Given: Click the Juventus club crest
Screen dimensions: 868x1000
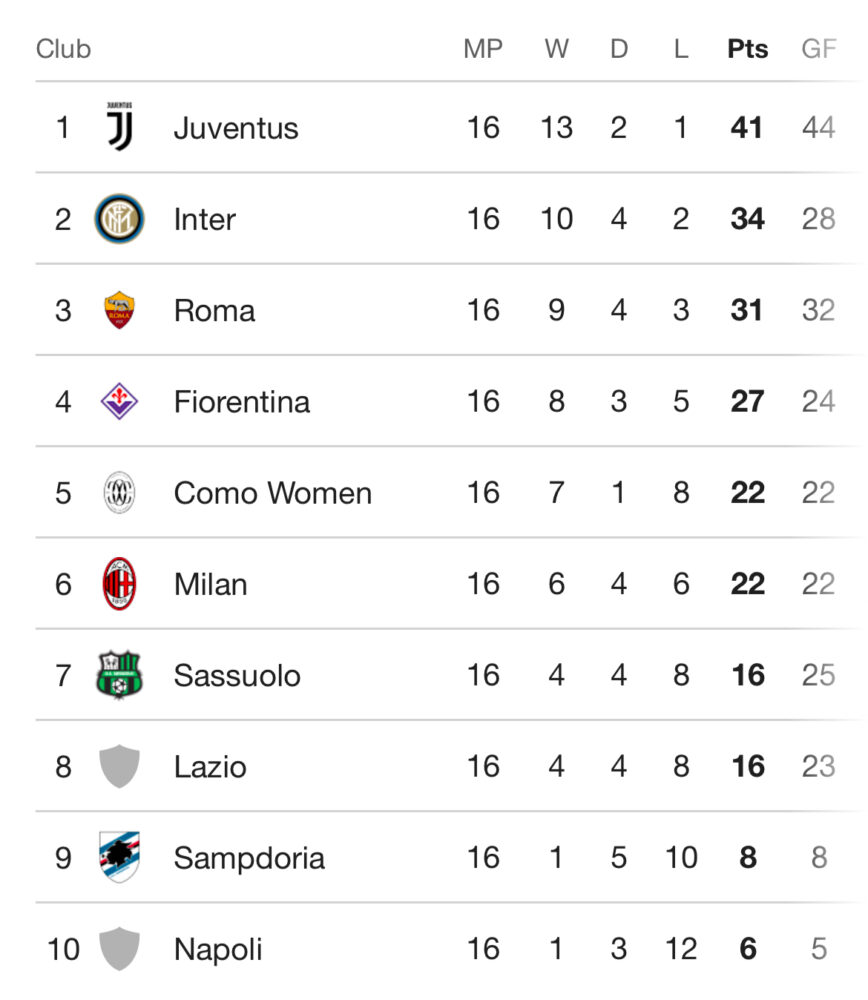Looking at the screenshot, I should click(119, 127).
